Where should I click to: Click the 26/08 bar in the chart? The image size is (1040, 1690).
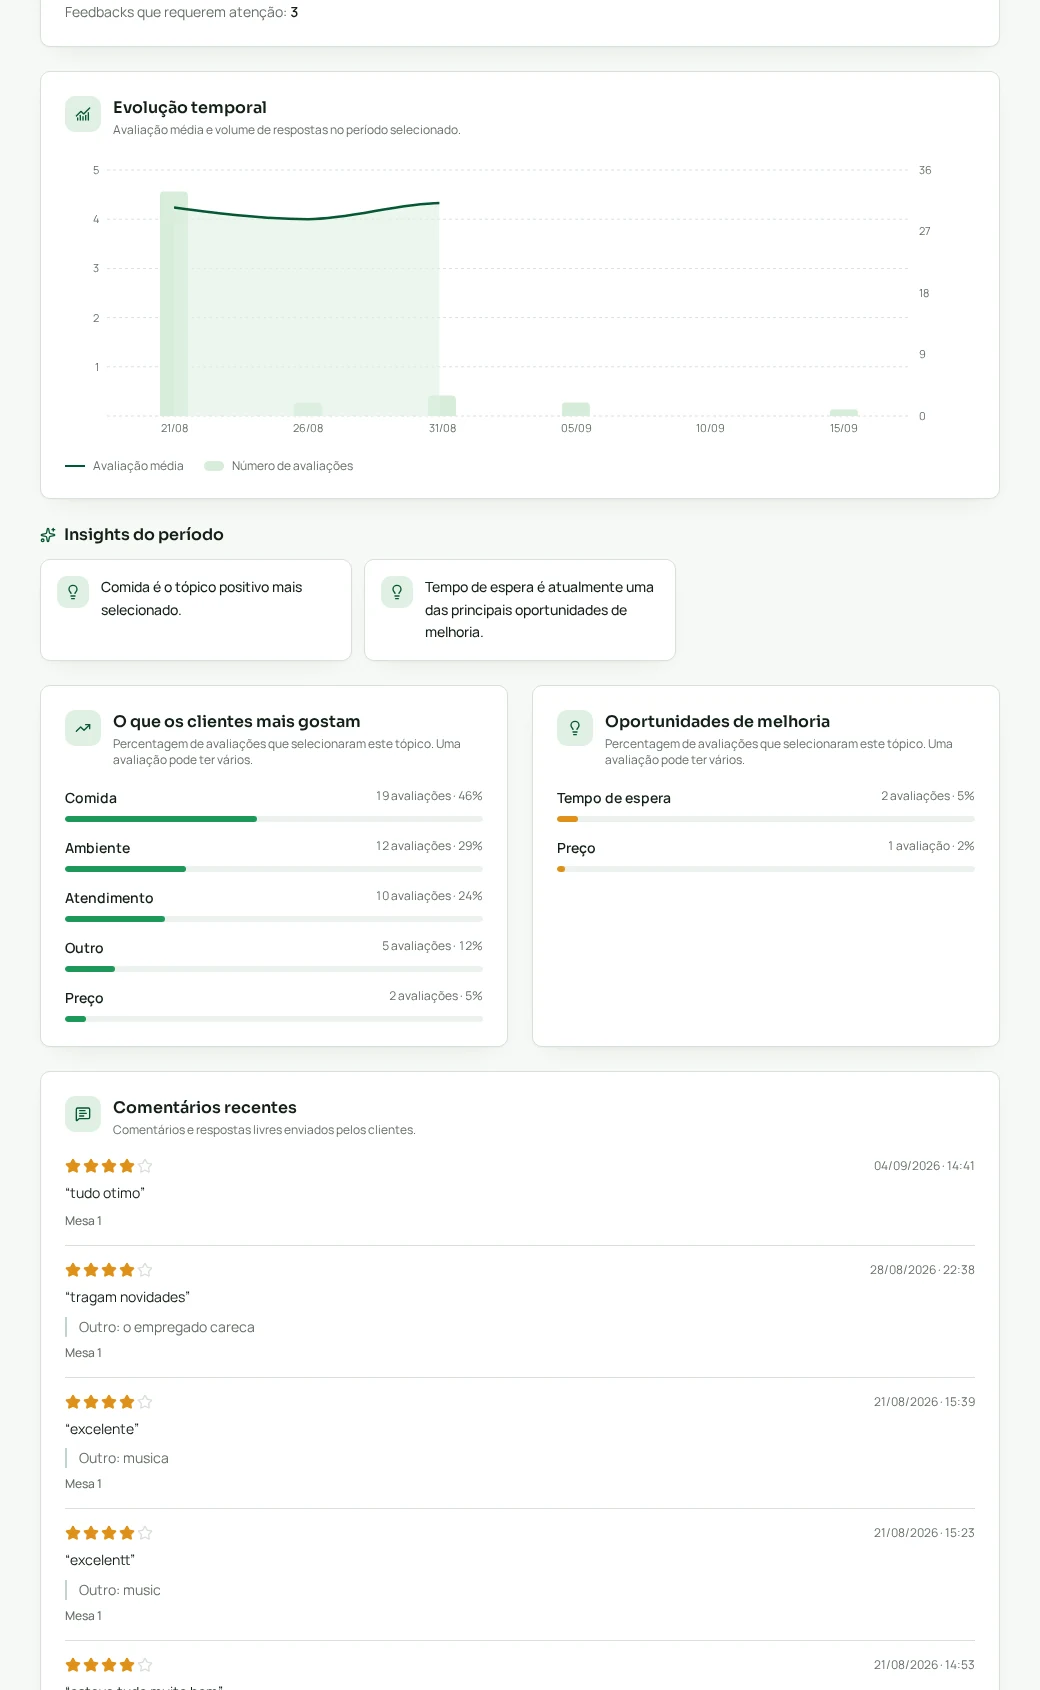click(308, 409)
